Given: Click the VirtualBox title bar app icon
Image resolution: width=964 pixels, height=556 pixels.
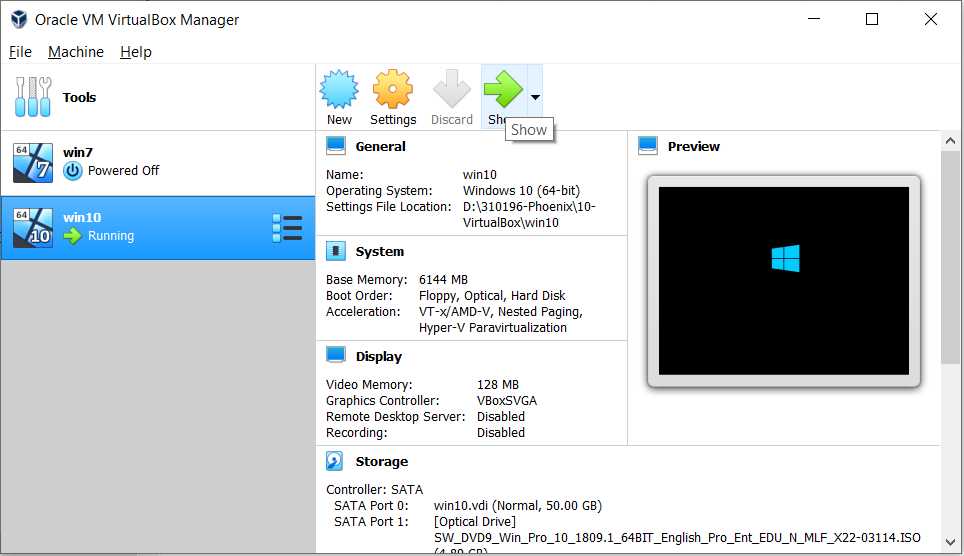Looking at the screenshot, I should 19,20.
